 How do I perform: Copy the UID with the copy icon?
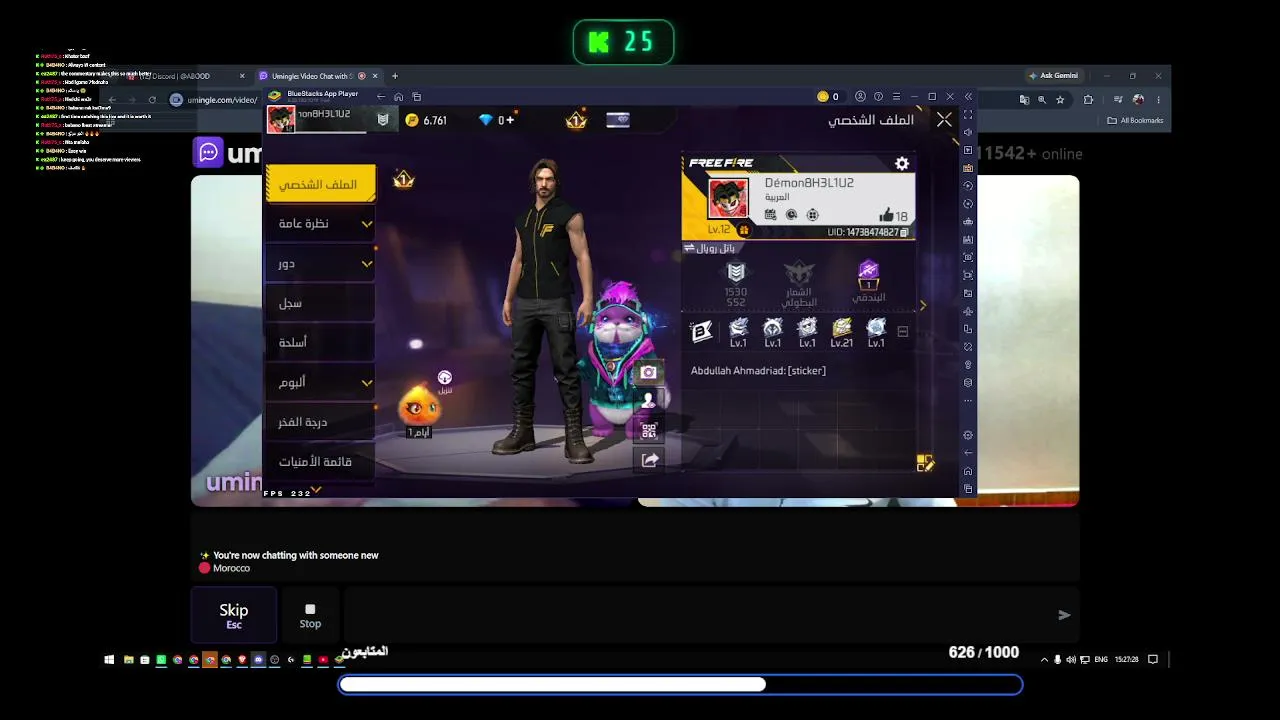tap(905, 232)
